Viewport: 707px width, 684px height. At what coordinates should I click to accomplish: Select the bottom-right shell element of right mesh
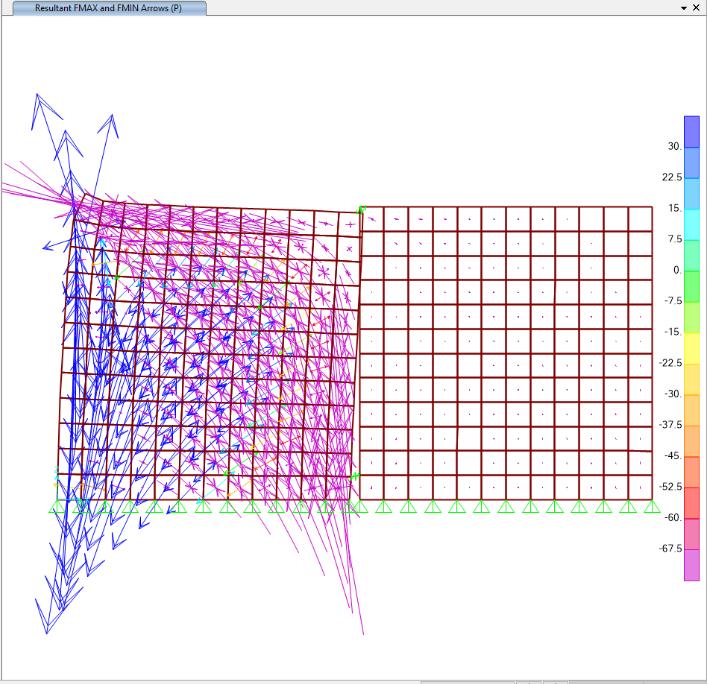(640, 487)
